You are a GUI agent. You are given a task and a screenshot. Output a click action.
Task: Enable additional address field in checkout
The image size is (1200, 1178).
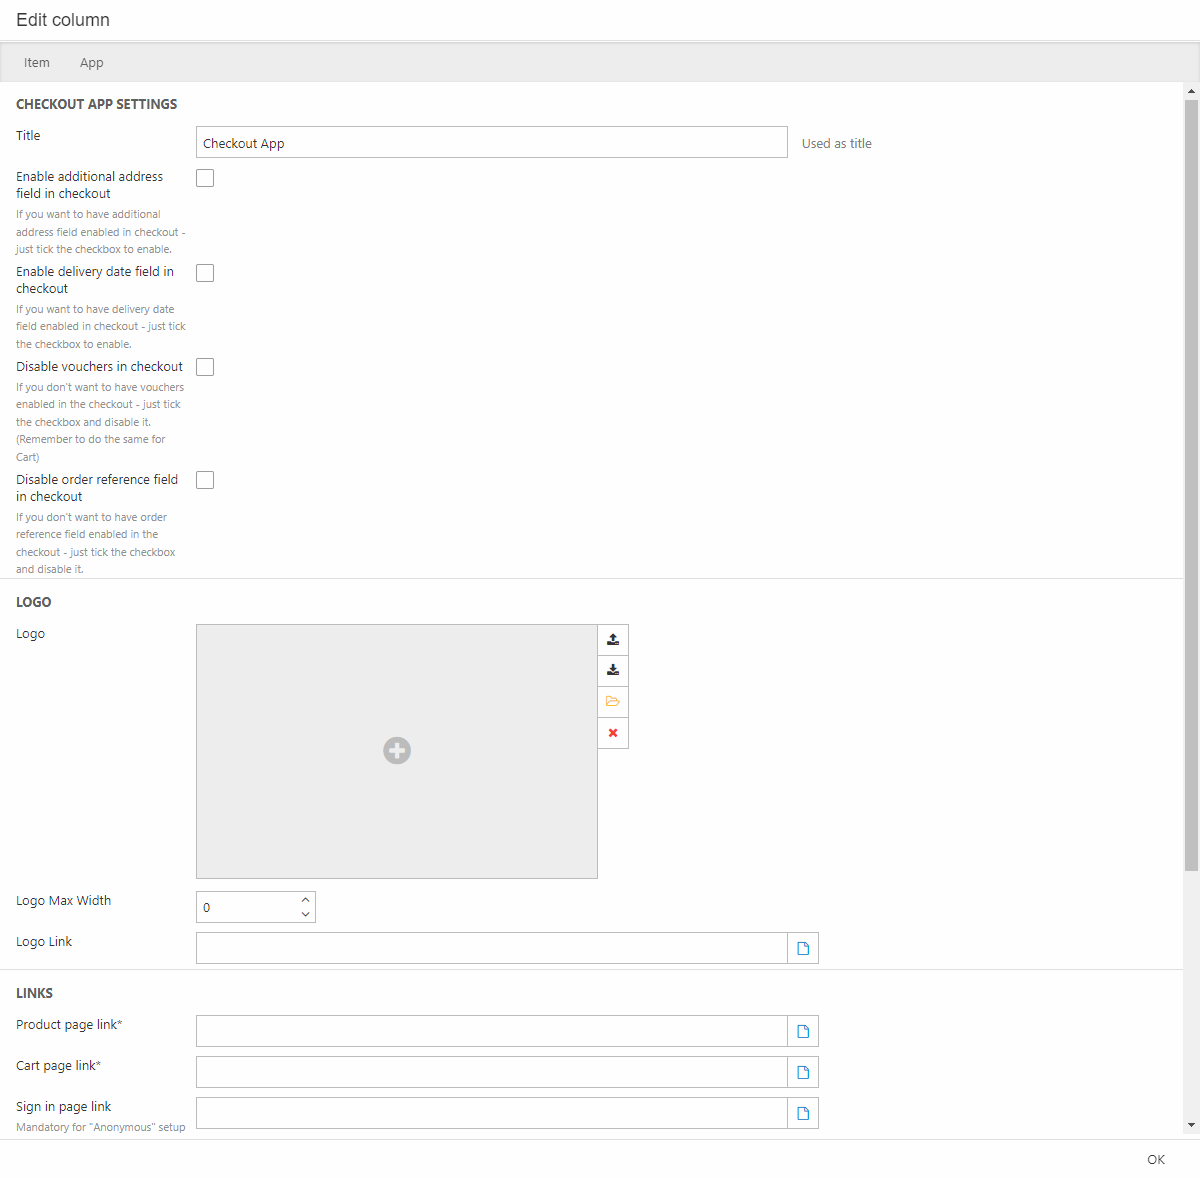205,178
